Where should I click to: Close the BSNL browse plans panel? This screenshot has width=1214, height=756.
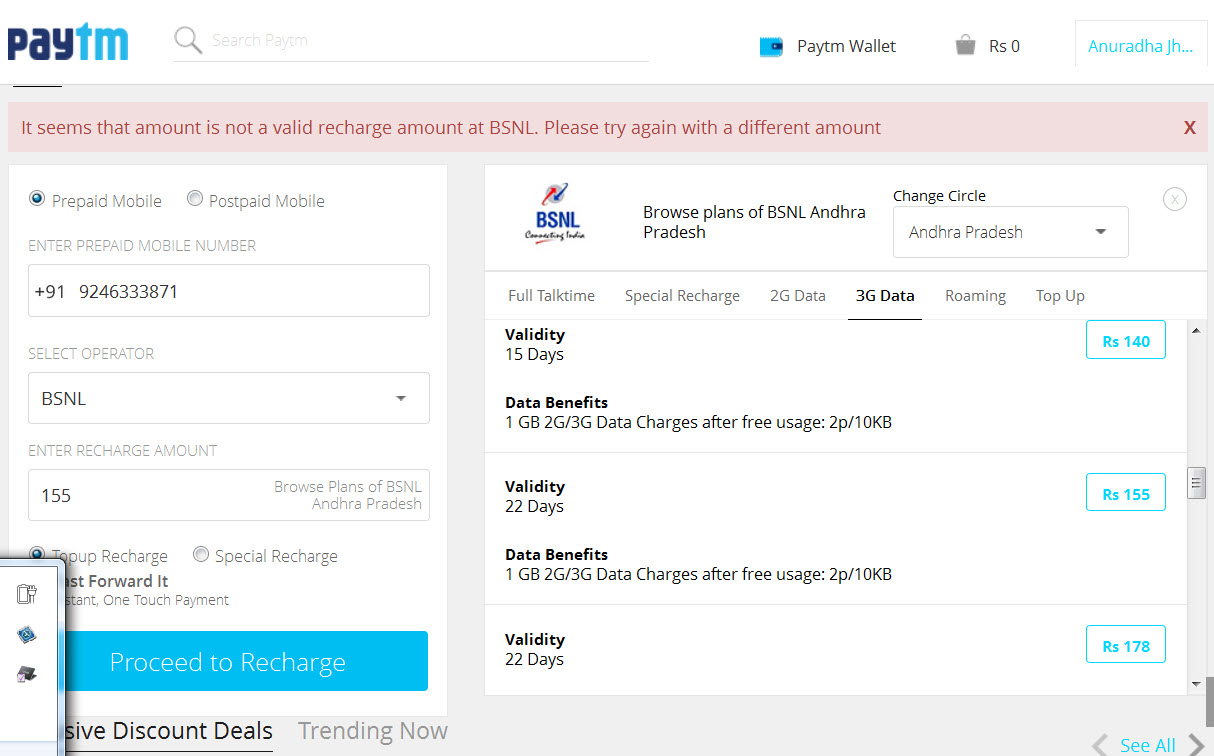pos(1175,199)
